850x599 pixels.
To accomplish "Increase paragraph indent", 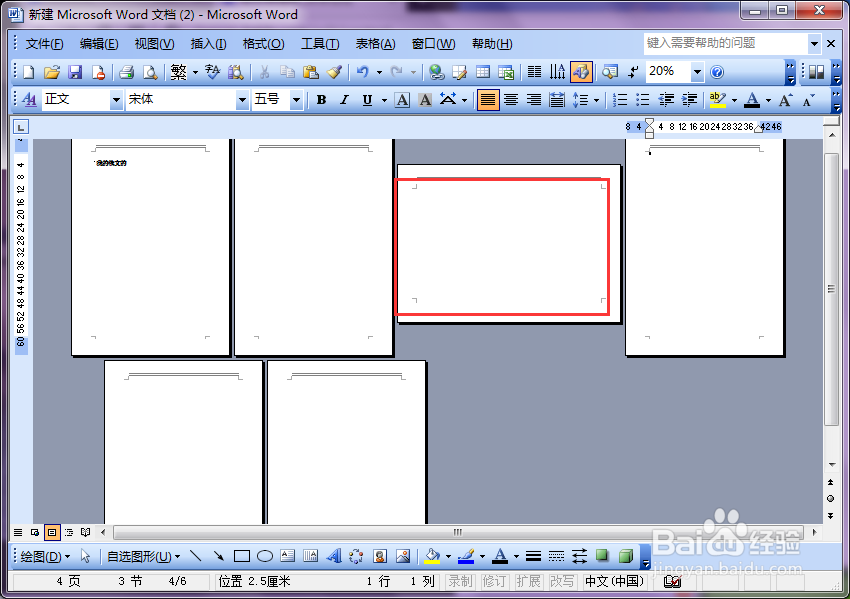I will 689,100.
